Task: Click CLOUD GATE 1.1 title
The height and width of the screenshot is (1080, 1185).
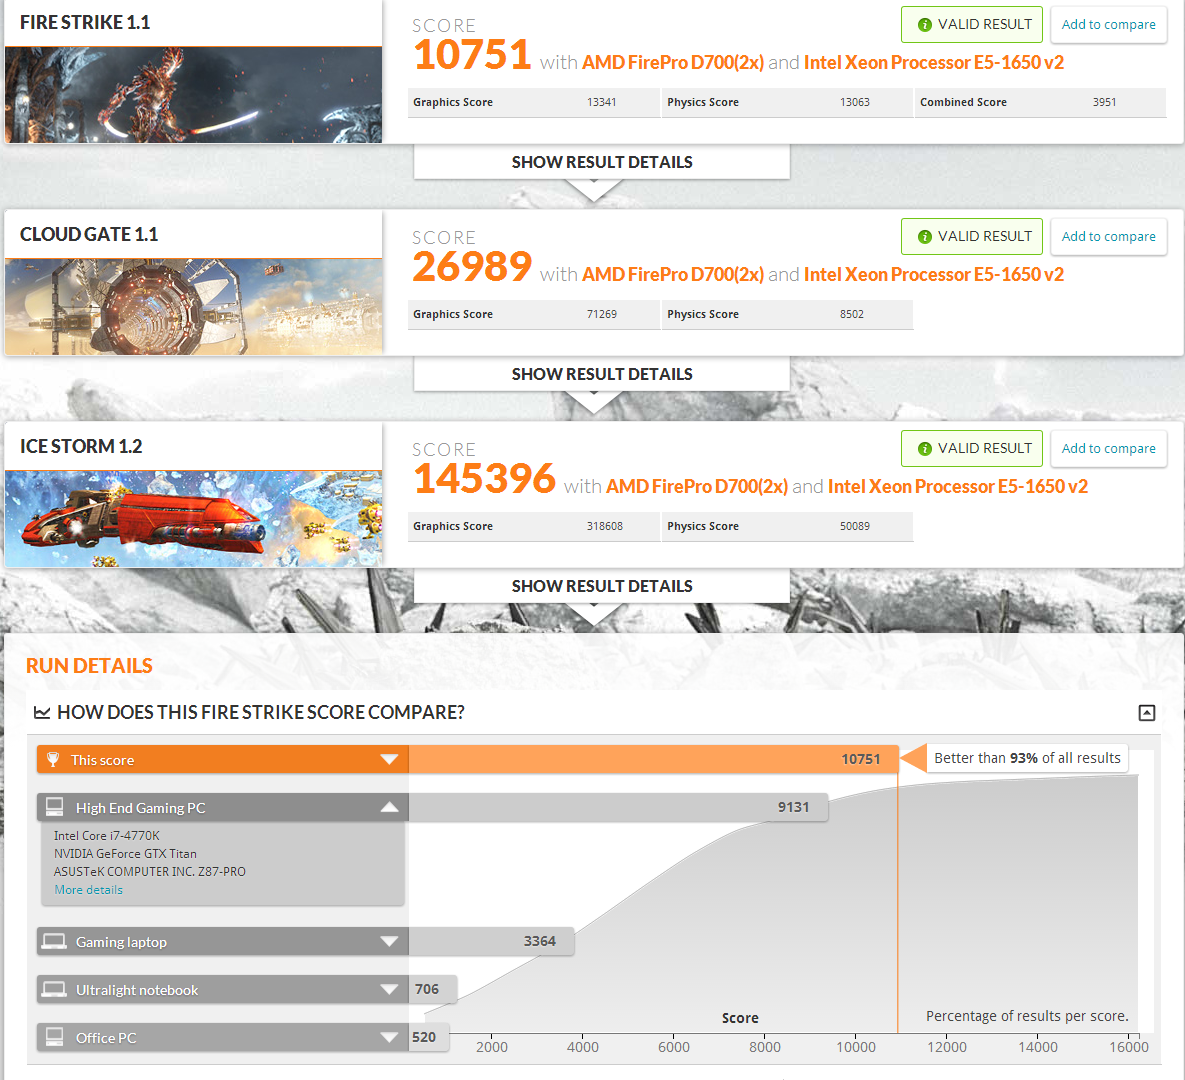Action: pyautogui.click(x=89, y=234)
